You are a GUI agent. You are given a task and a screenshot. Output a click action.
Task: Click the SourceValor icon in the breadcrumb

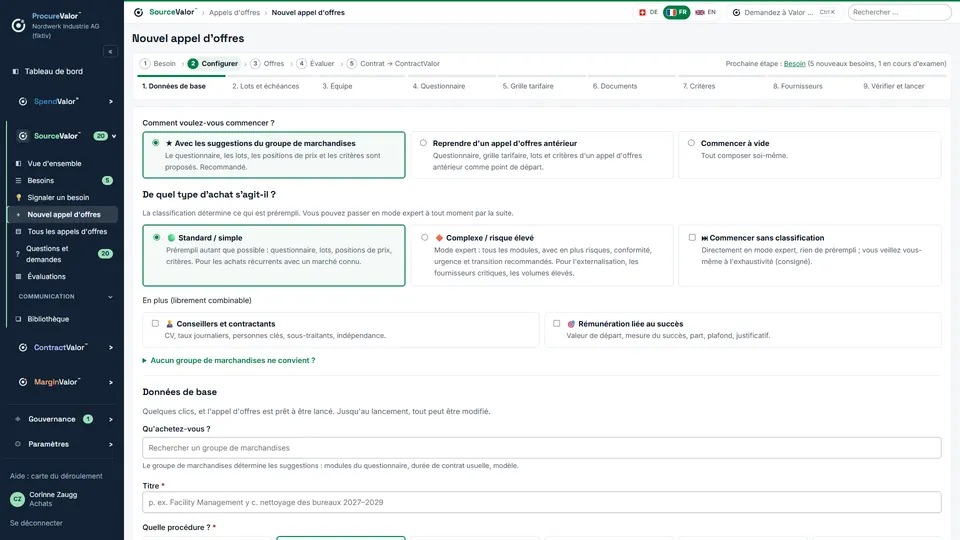[138, 12]
